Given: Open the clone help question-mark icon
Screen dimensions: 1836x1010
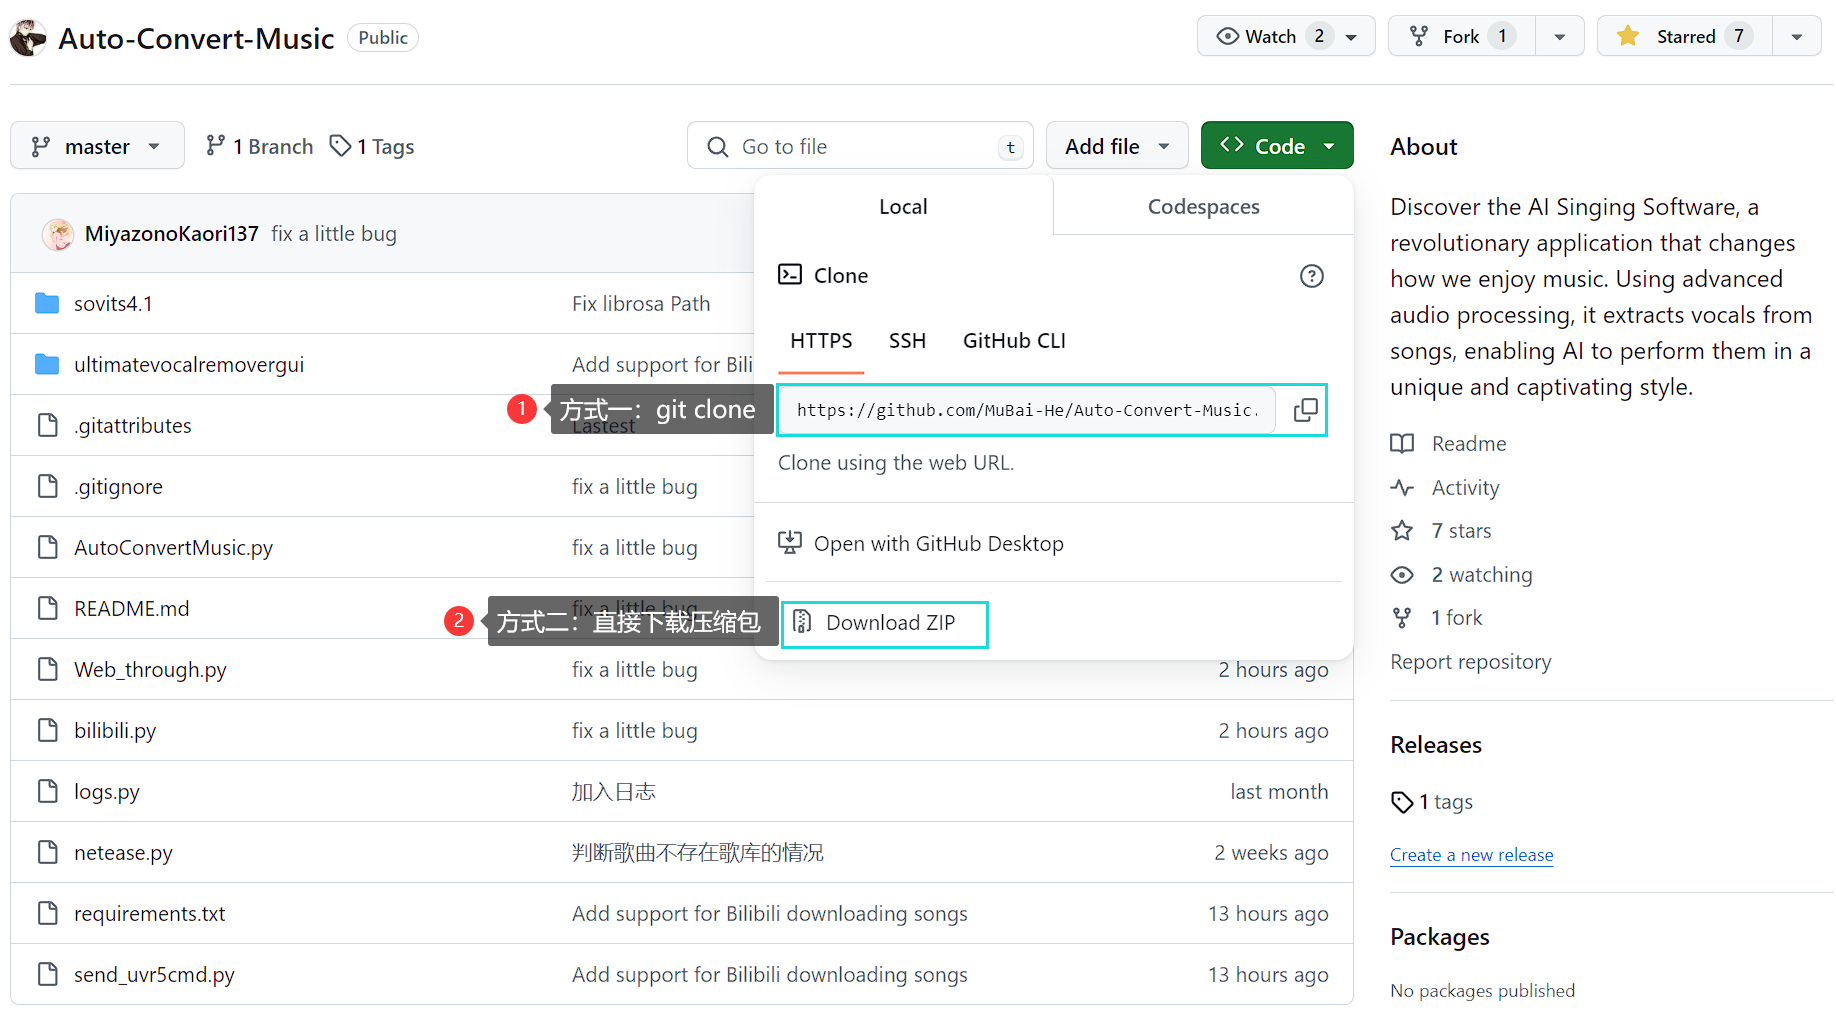Looking at the screenshot, I should [x=1311, y=276].
